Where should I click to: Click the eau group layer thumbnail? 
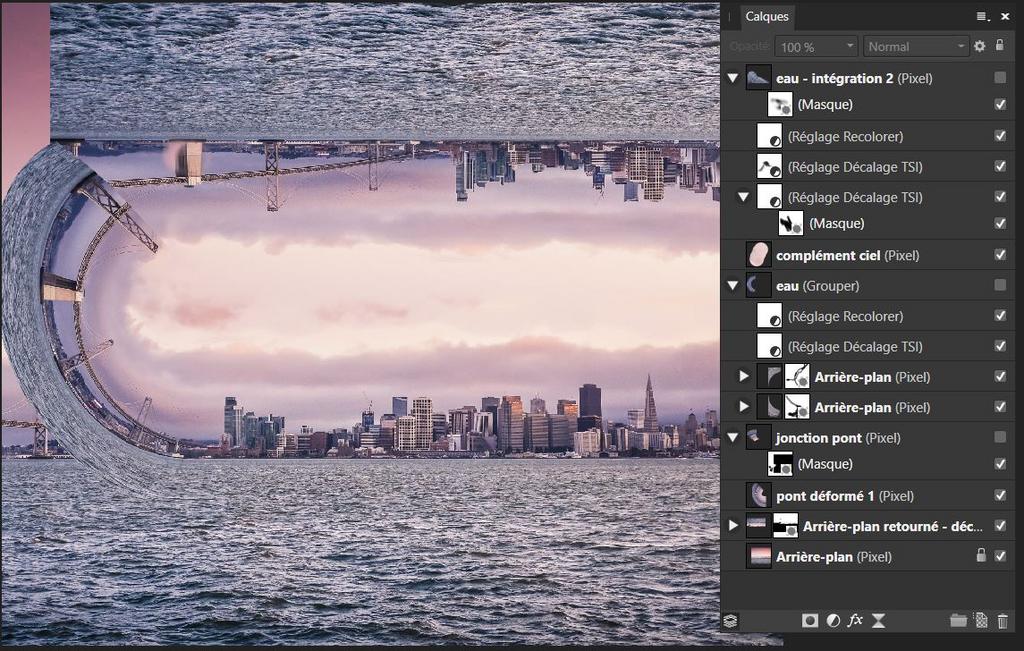[758, 285]
